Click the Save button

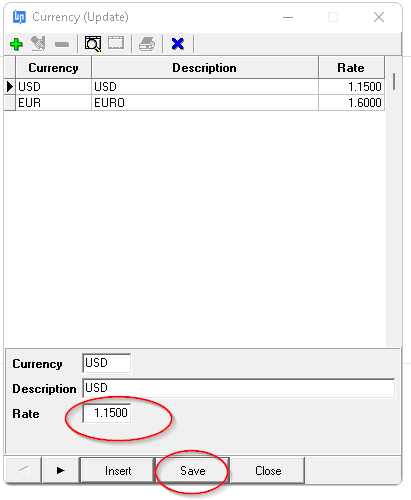click(x=193, y=471)
